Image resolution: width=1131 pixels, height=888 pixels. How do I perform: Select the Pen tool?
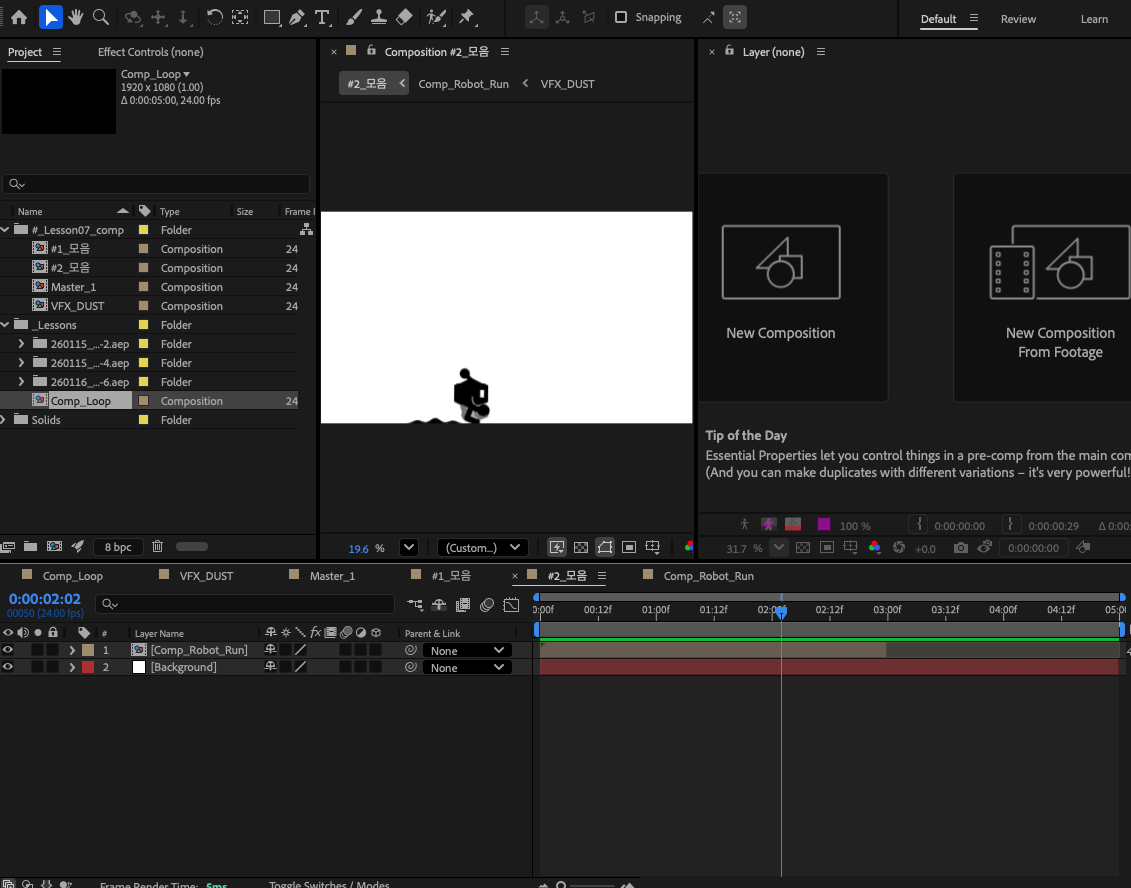[x=296, y=17]
